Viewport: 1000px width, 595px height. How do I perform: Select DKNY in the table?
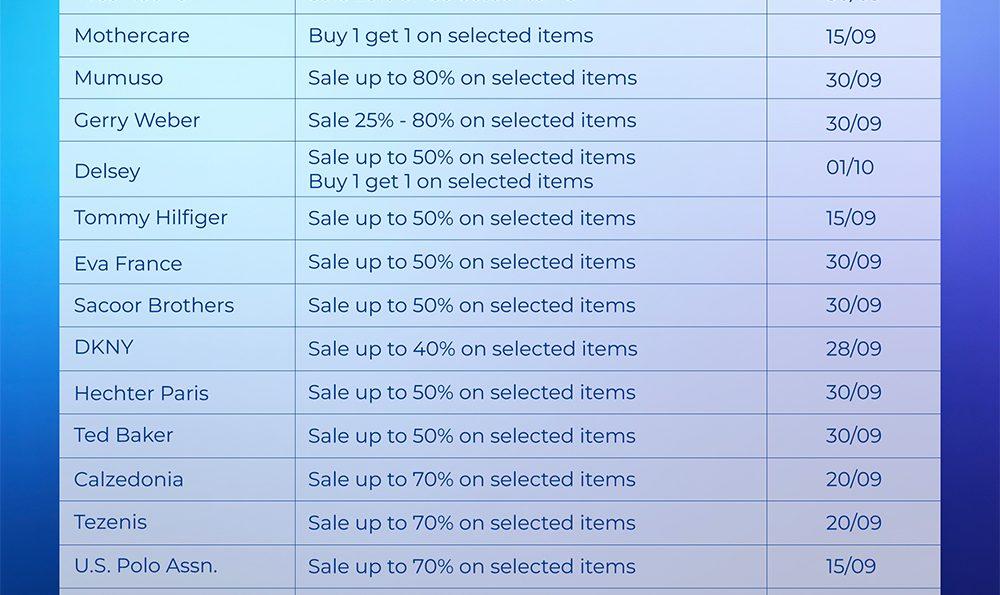coord(103,348)
